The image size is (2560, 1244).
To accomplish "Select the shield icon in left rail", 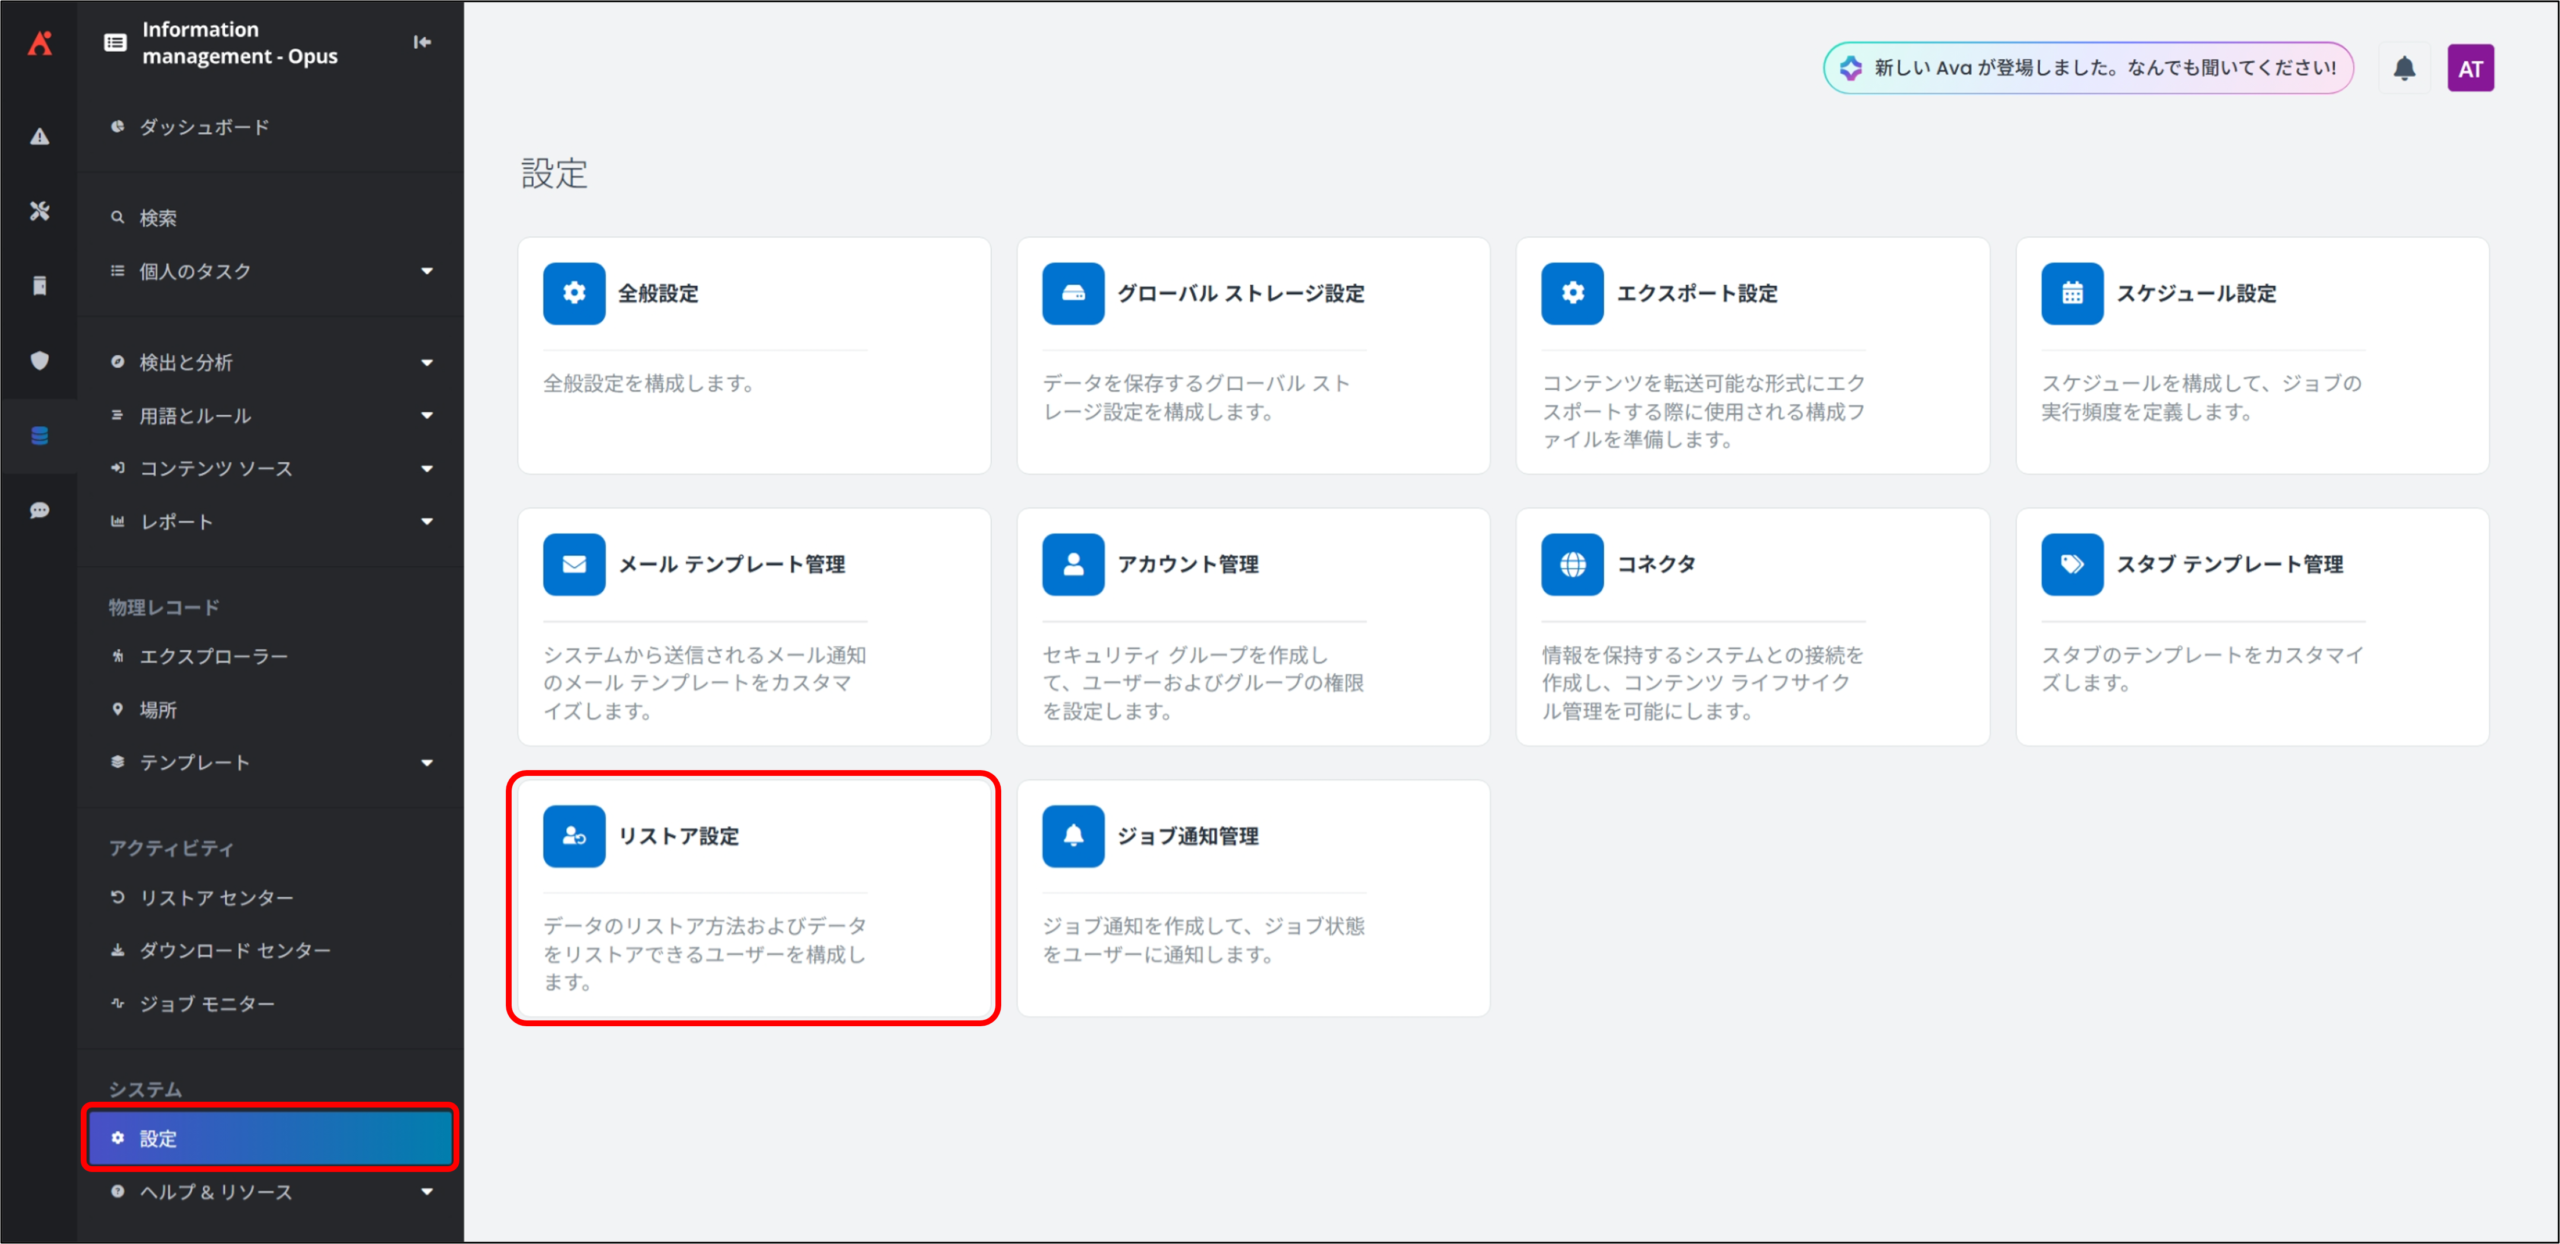I will 39,360.
